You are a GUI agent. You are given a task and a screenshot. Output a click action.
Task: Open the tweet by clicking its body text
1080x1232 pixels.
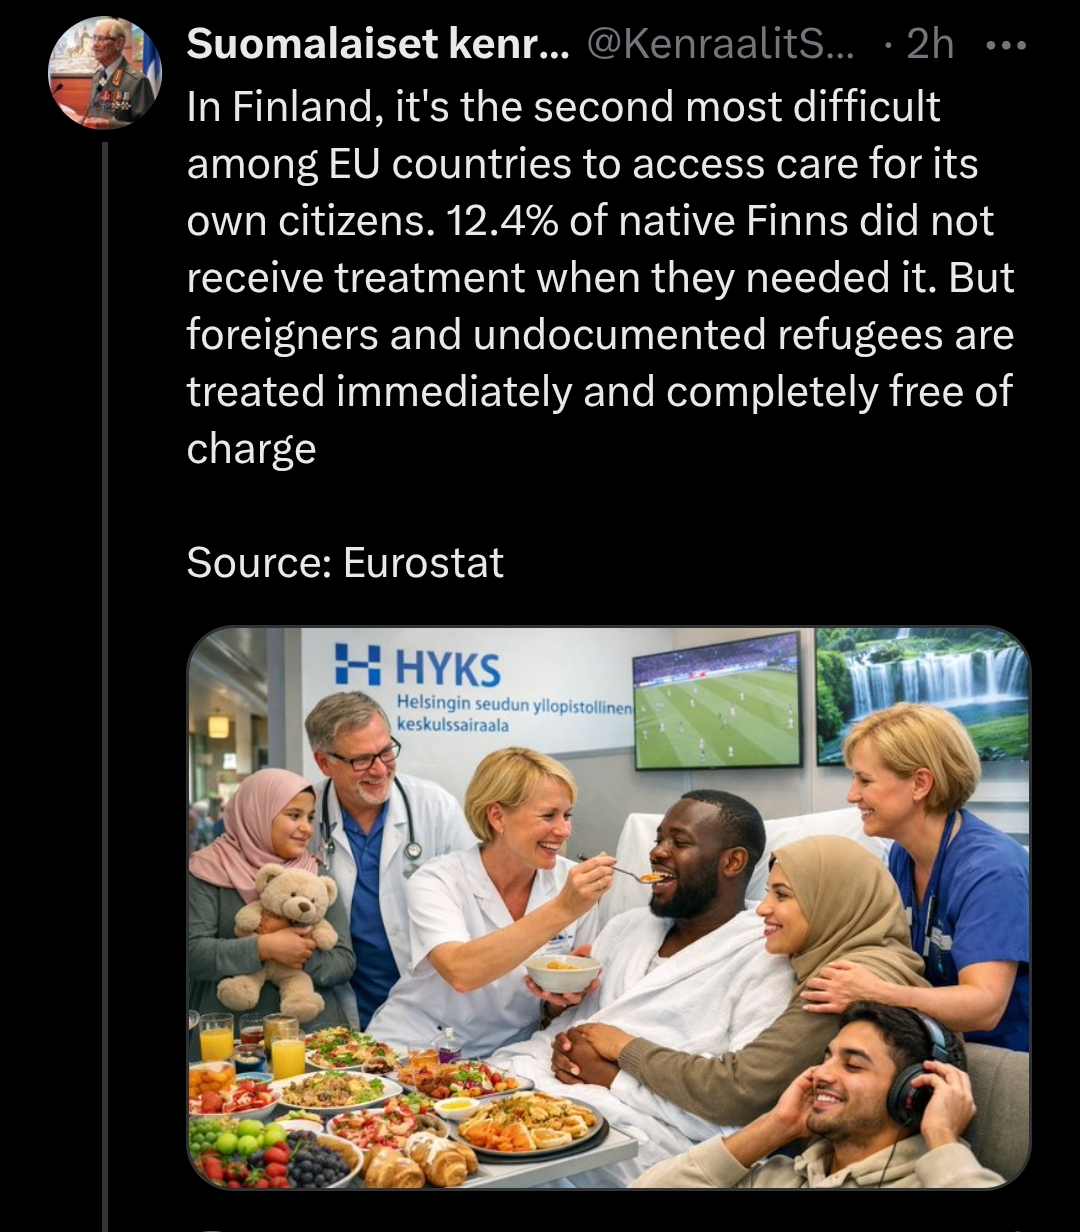pos(600,278)
